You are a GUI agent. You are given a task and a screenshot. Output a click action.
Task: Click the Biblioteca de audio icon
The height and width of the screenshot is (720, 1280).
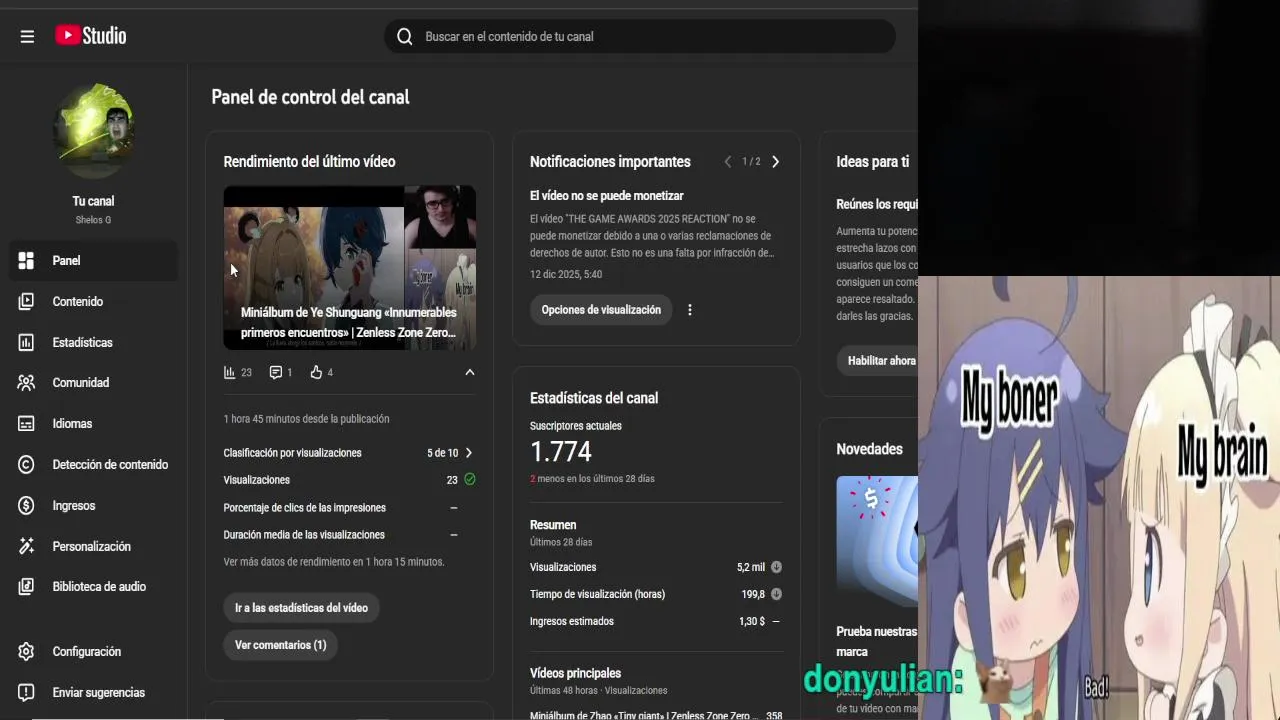coord(27,586)
